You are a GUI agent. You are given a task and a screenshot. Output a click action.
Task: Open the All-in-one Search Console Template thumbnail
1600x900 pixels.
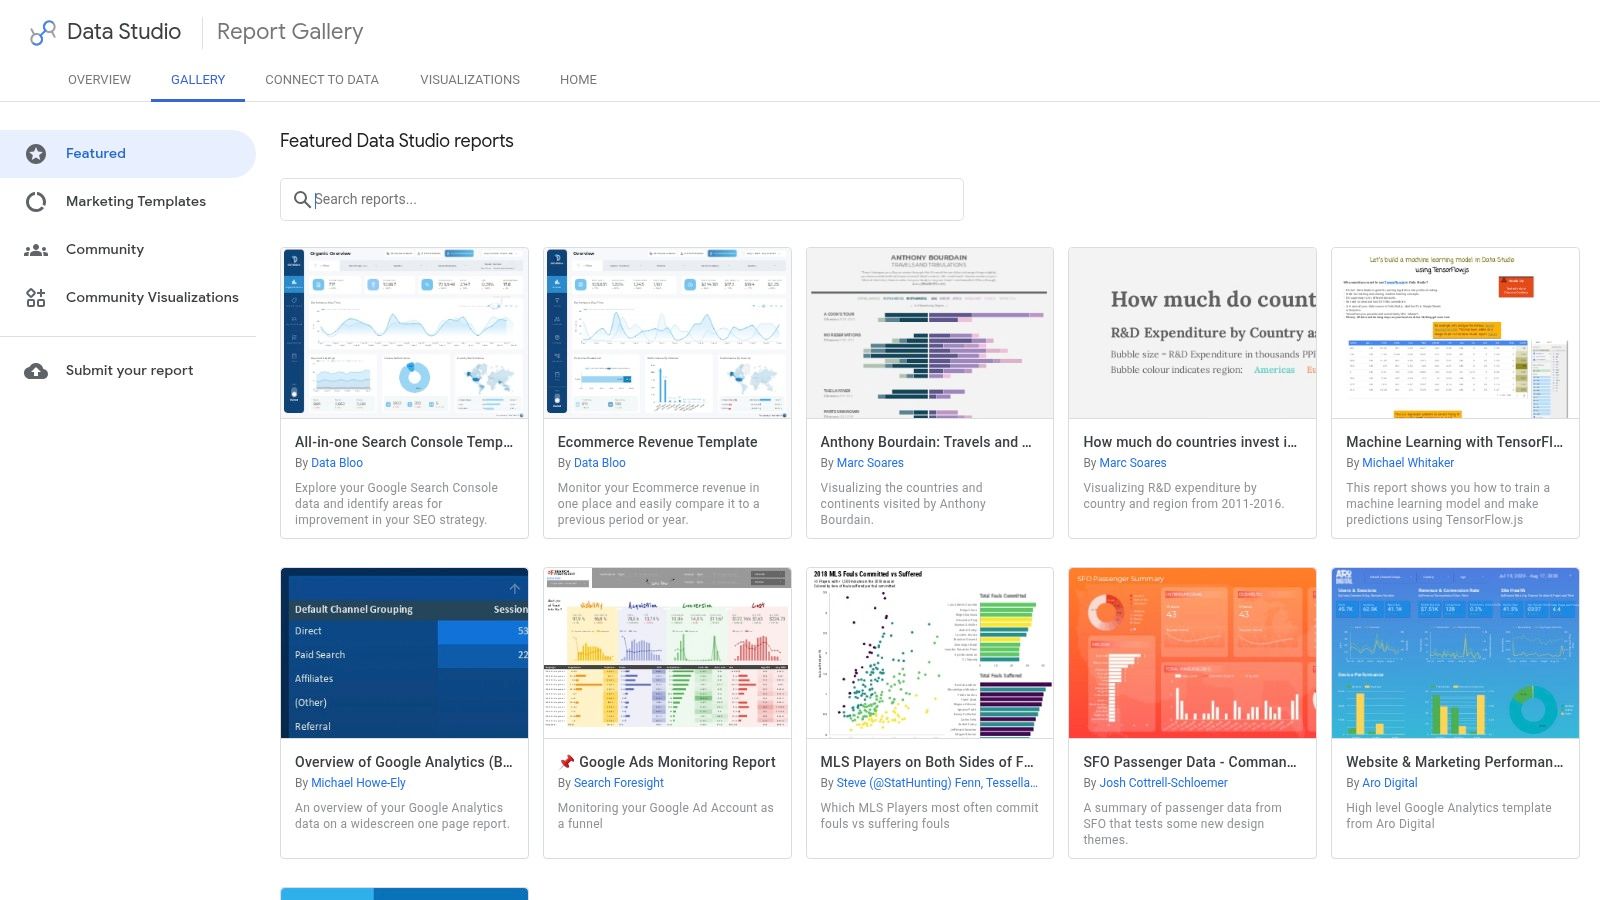pyautogui.click(x=404, y=333)
